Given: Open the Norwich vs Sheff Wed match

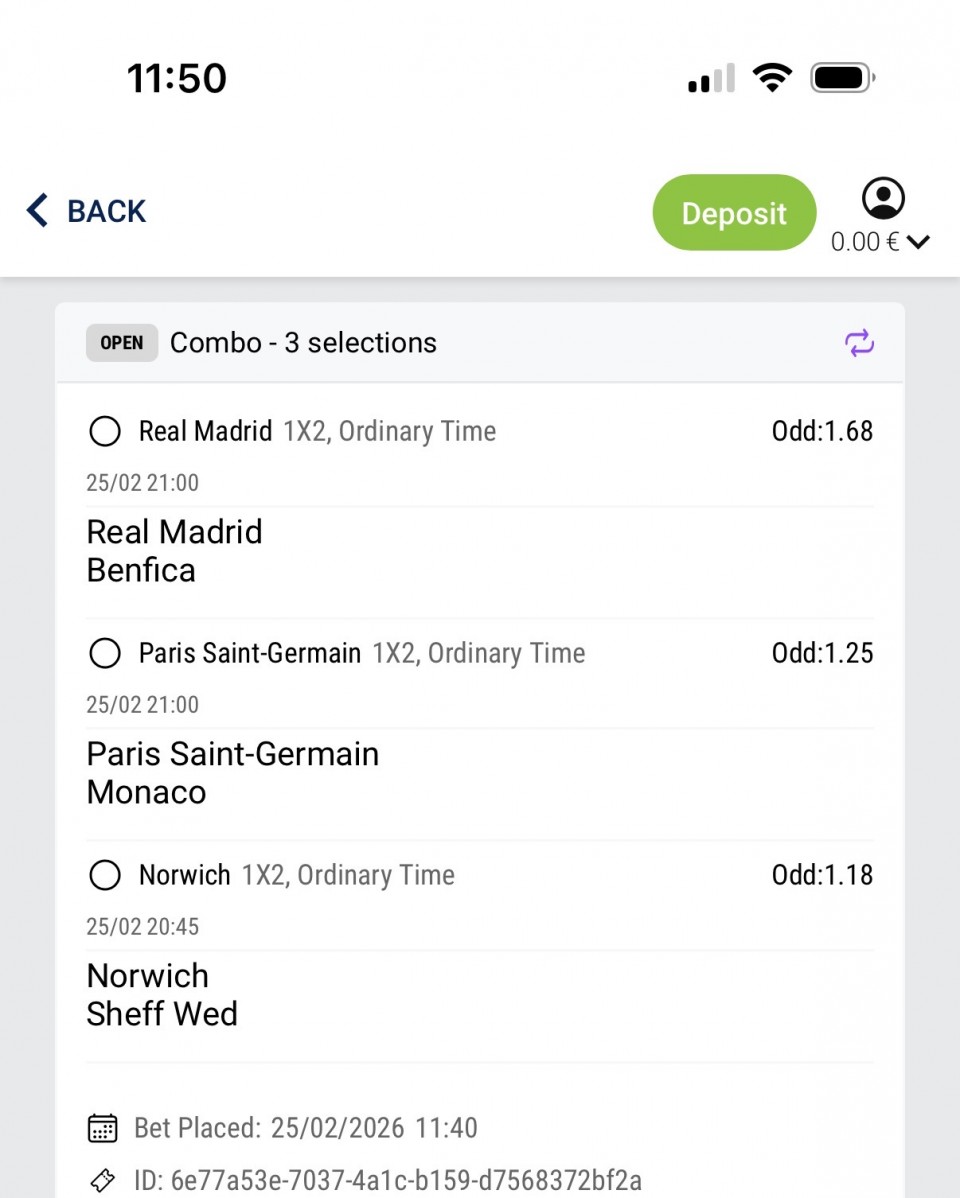Looking at the screenshot, I should point(162,995).
